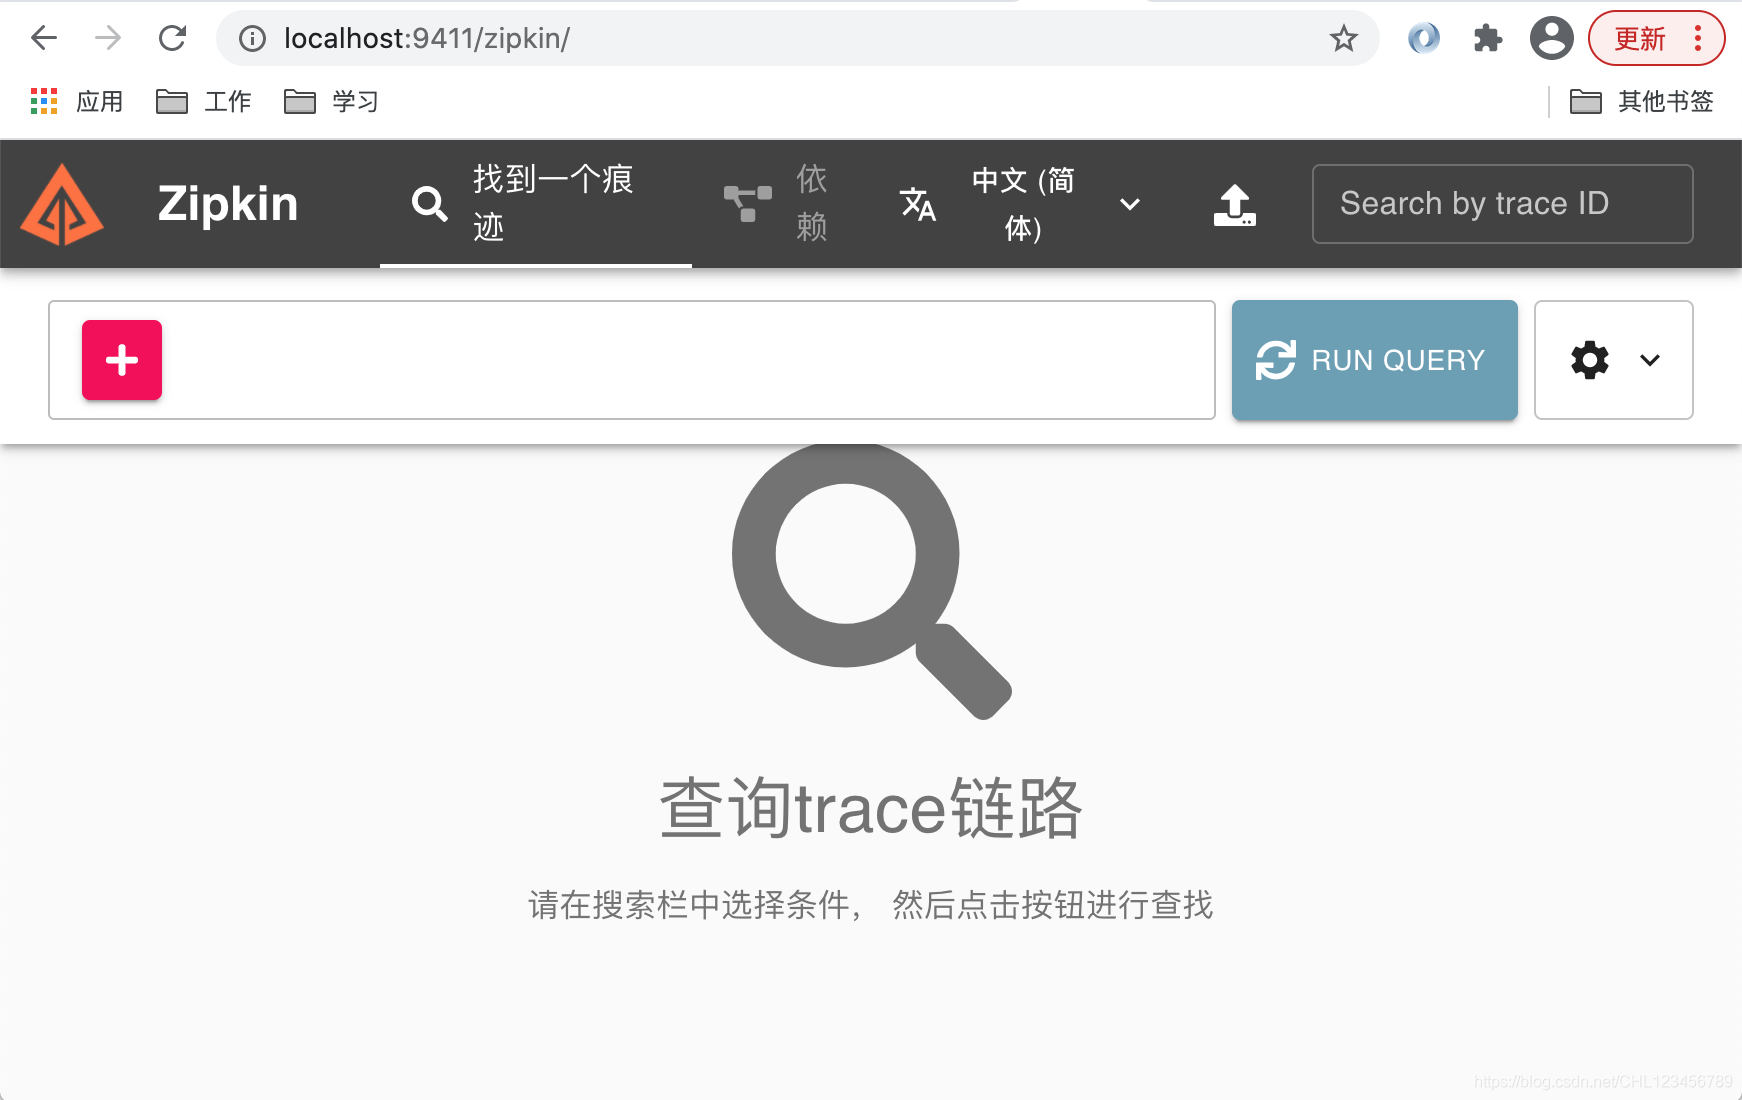Click the 查询trace链路 heading
Screen dimensions: 1742x1100
click(x=871, y=808)
